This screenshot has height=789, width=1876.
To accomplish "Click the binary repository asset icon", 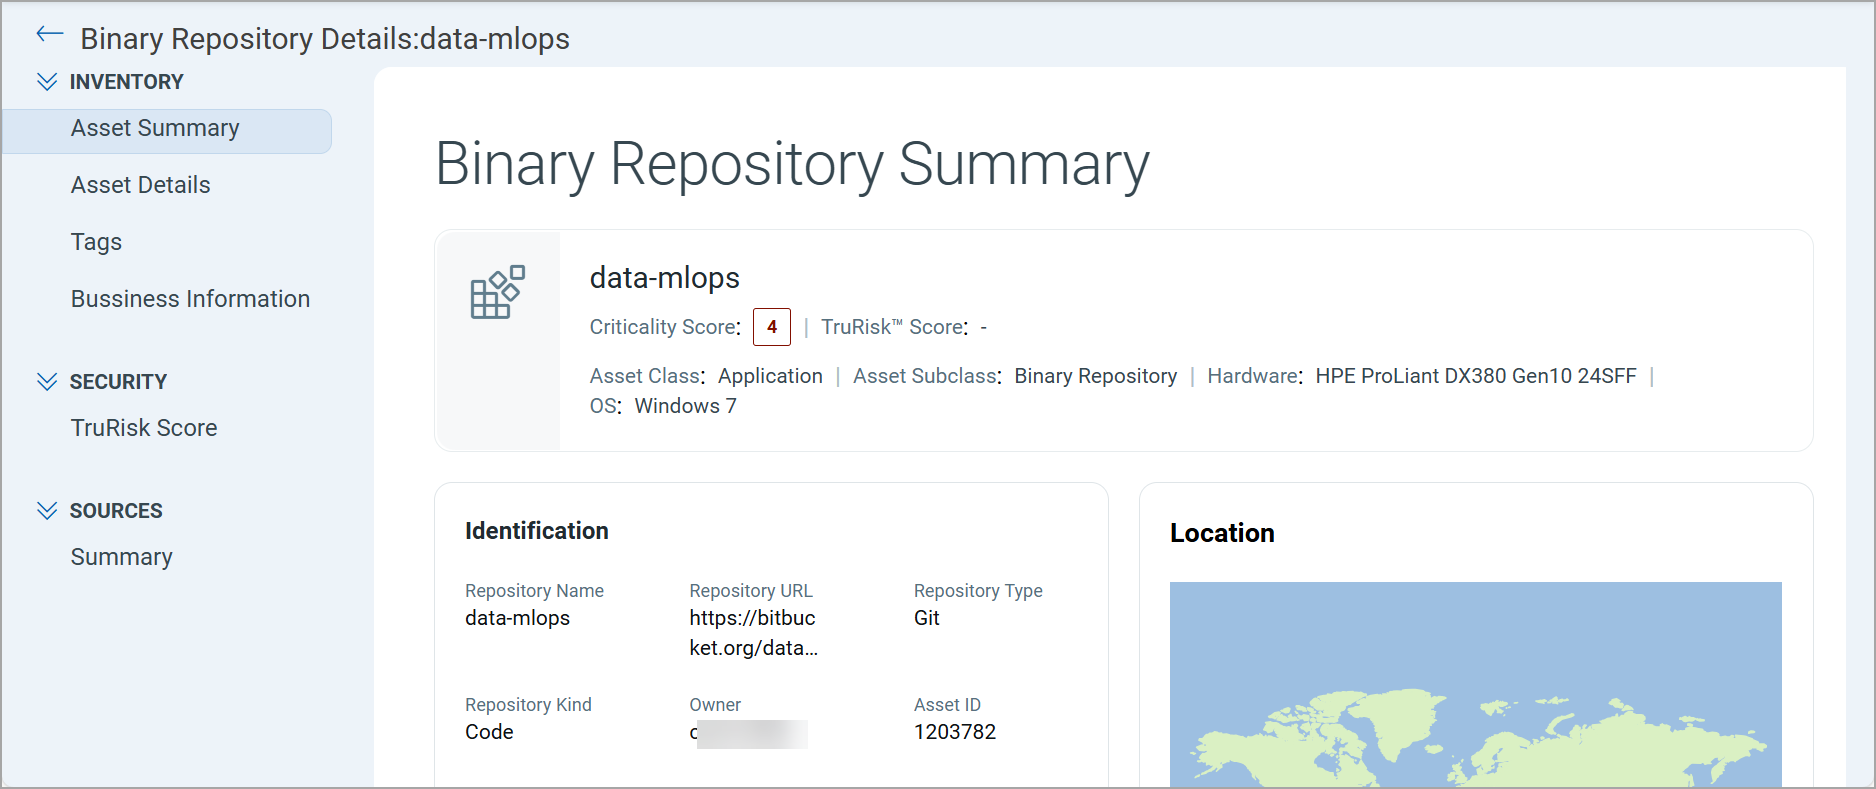I will pyautogui.click(x=497, y=292).
